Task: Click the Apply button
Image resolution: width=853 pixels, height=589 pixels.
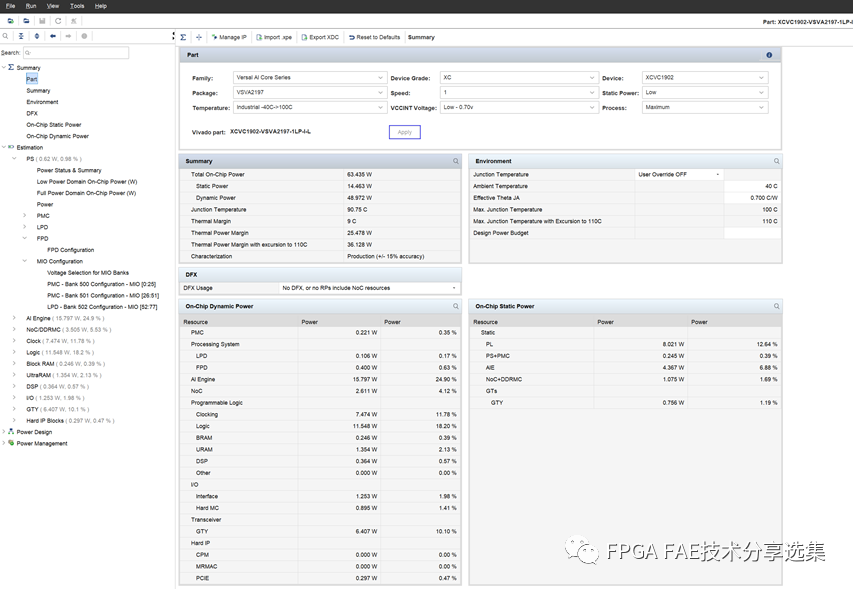Action: 404,132
